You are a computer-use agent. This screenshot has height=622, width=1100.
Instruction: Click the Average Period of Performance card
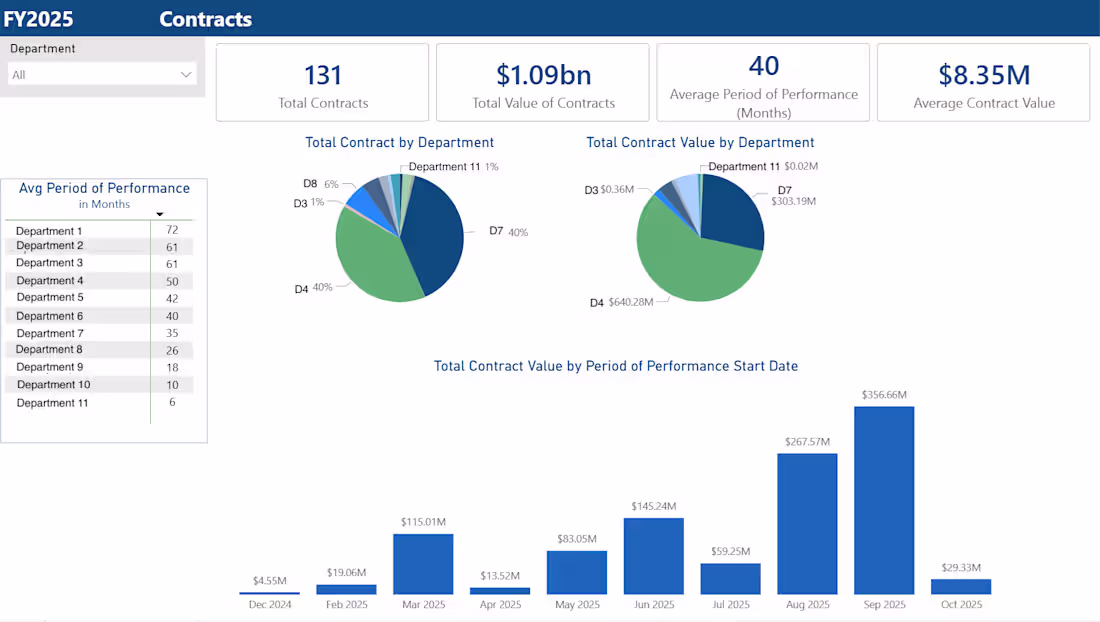[763, 82]
